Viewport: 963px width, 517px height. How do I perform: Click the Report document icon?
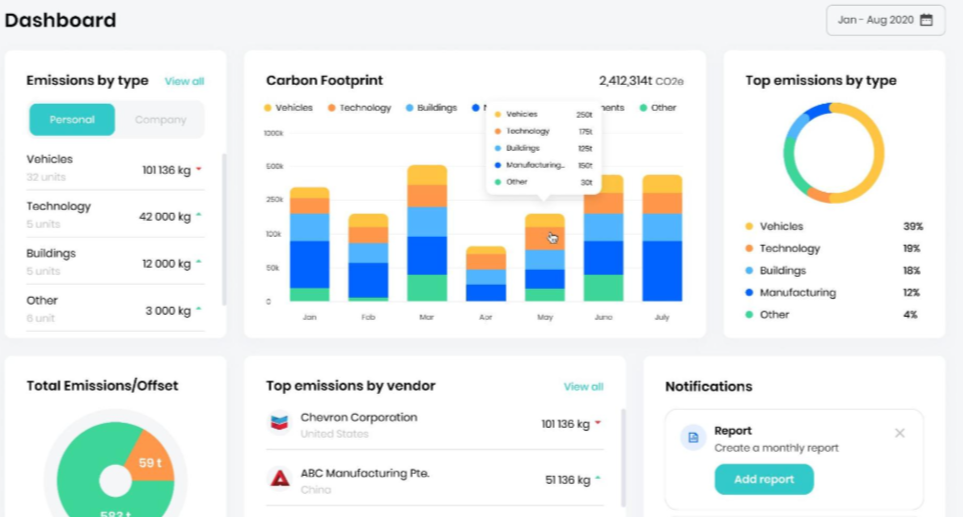pos(693,437)
